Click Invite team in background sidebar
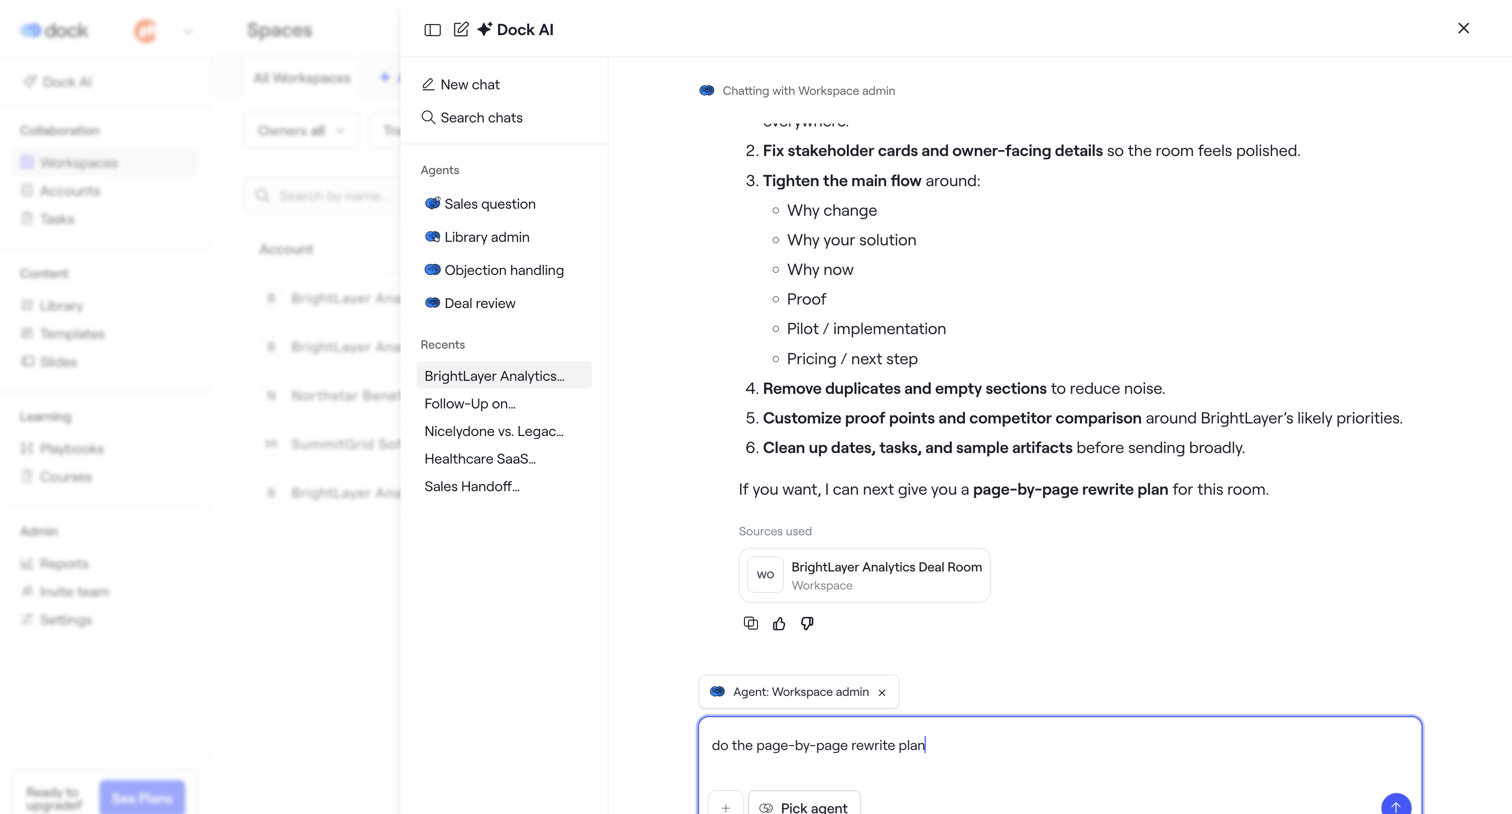 66,592
